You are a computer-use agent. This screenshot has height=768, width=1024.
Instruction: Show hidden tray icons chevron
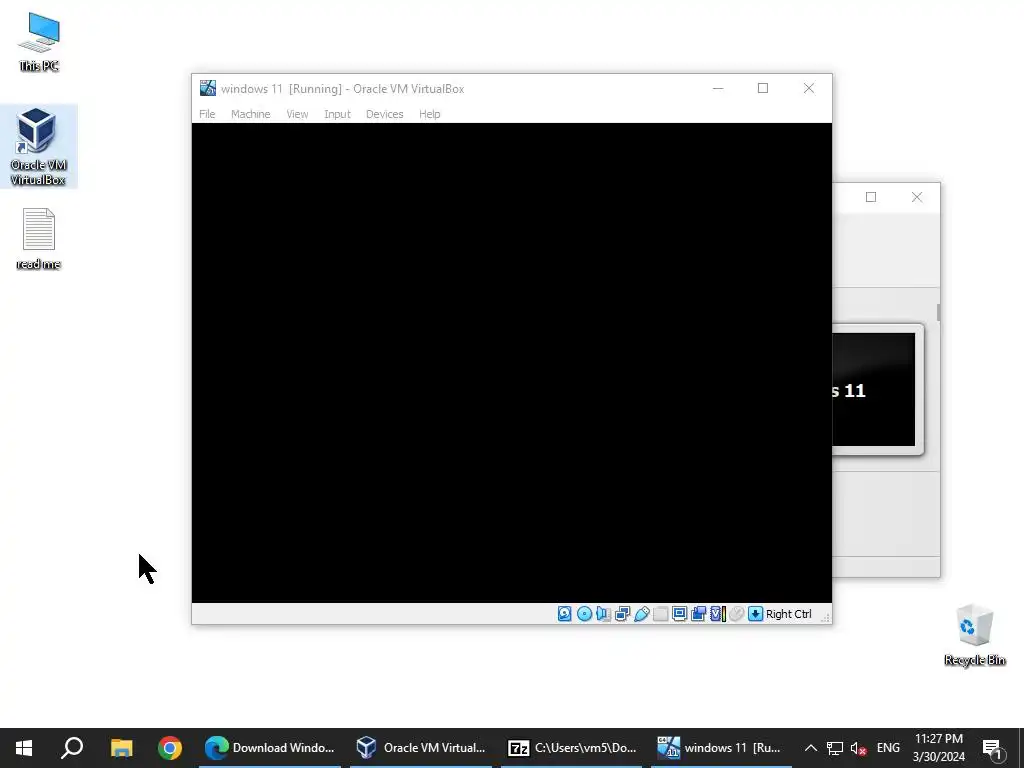coord(810,748)
